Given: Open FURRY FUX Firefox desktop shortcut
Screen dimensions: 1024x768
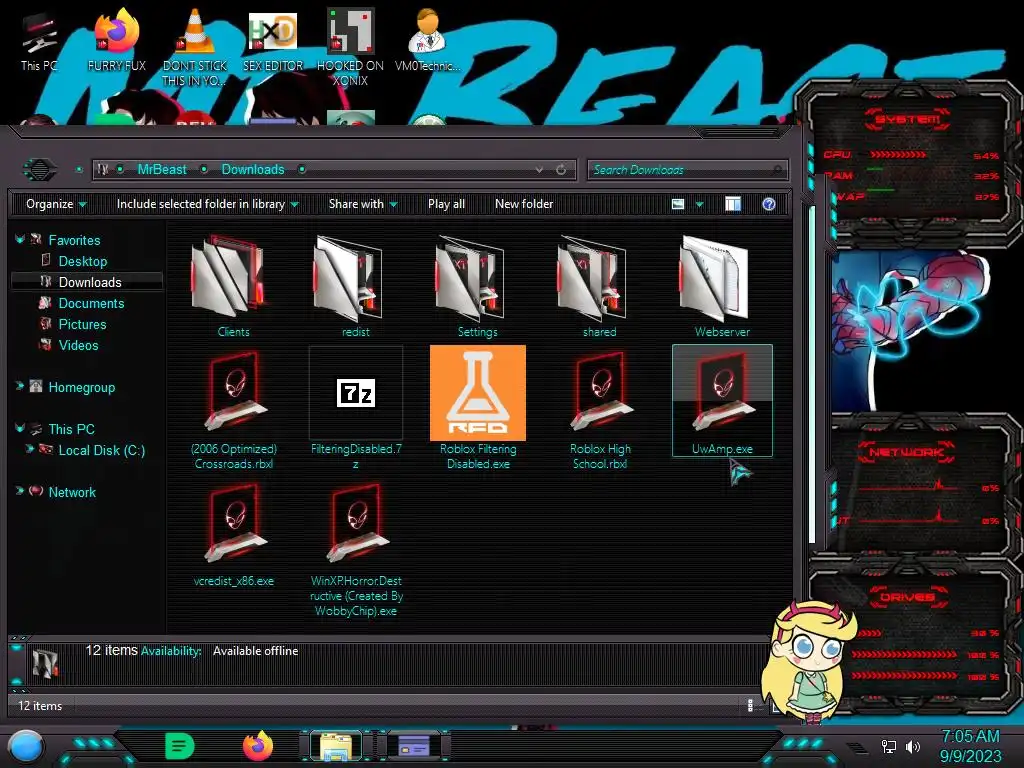Looking at the screenshot, I should (x=116, y=40).
